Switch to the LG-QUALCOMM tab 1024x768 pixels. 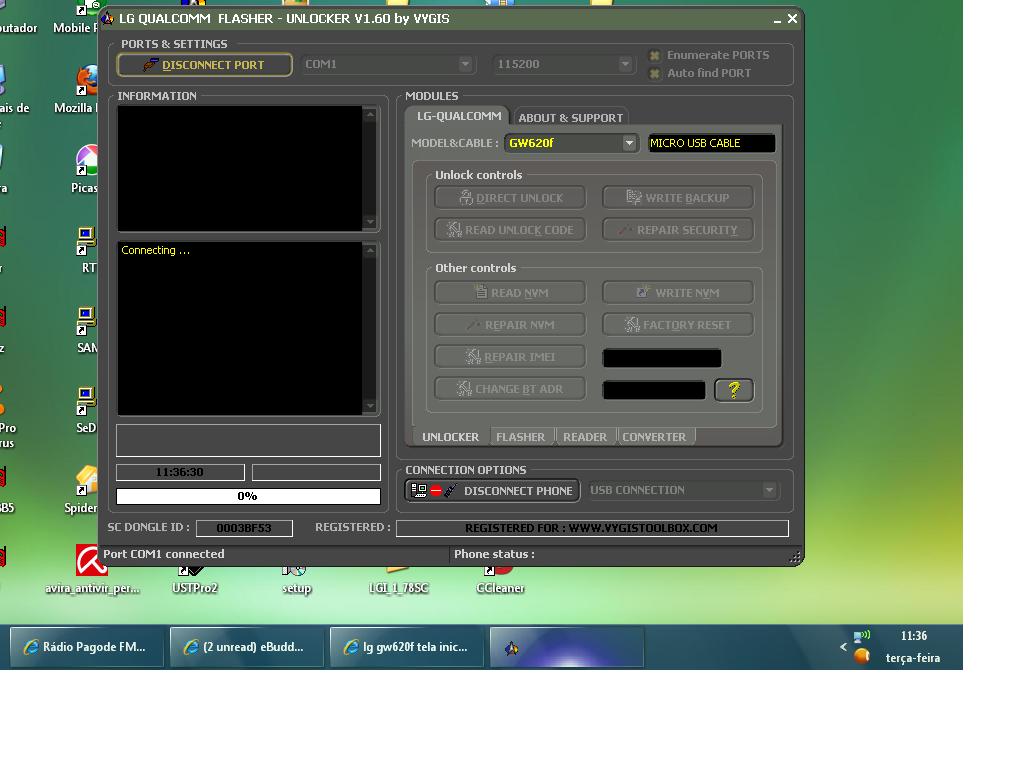coord(459,116)
